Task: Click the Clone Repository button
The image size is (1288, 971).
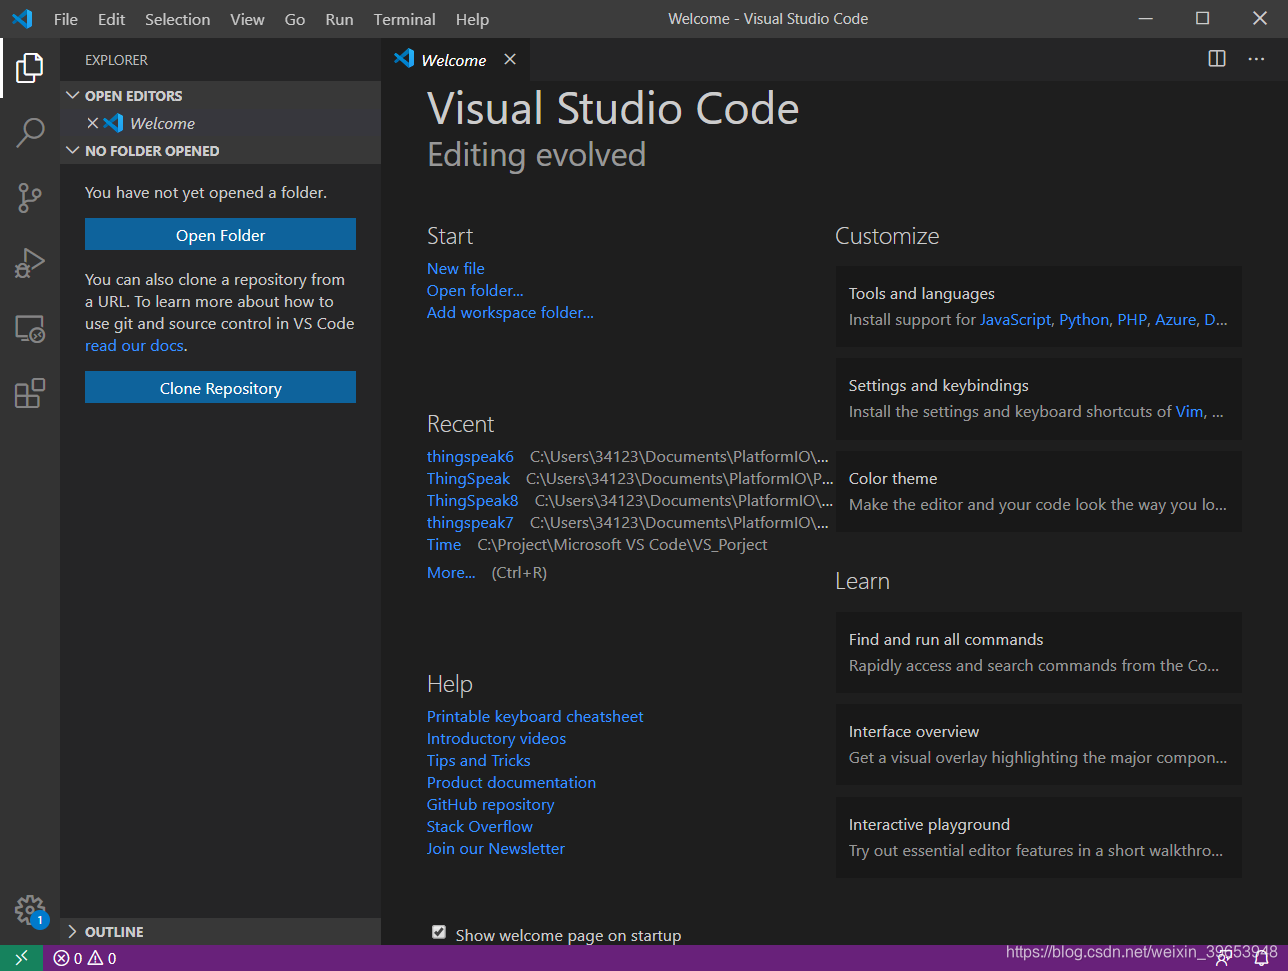Action: tap(220, 388)
